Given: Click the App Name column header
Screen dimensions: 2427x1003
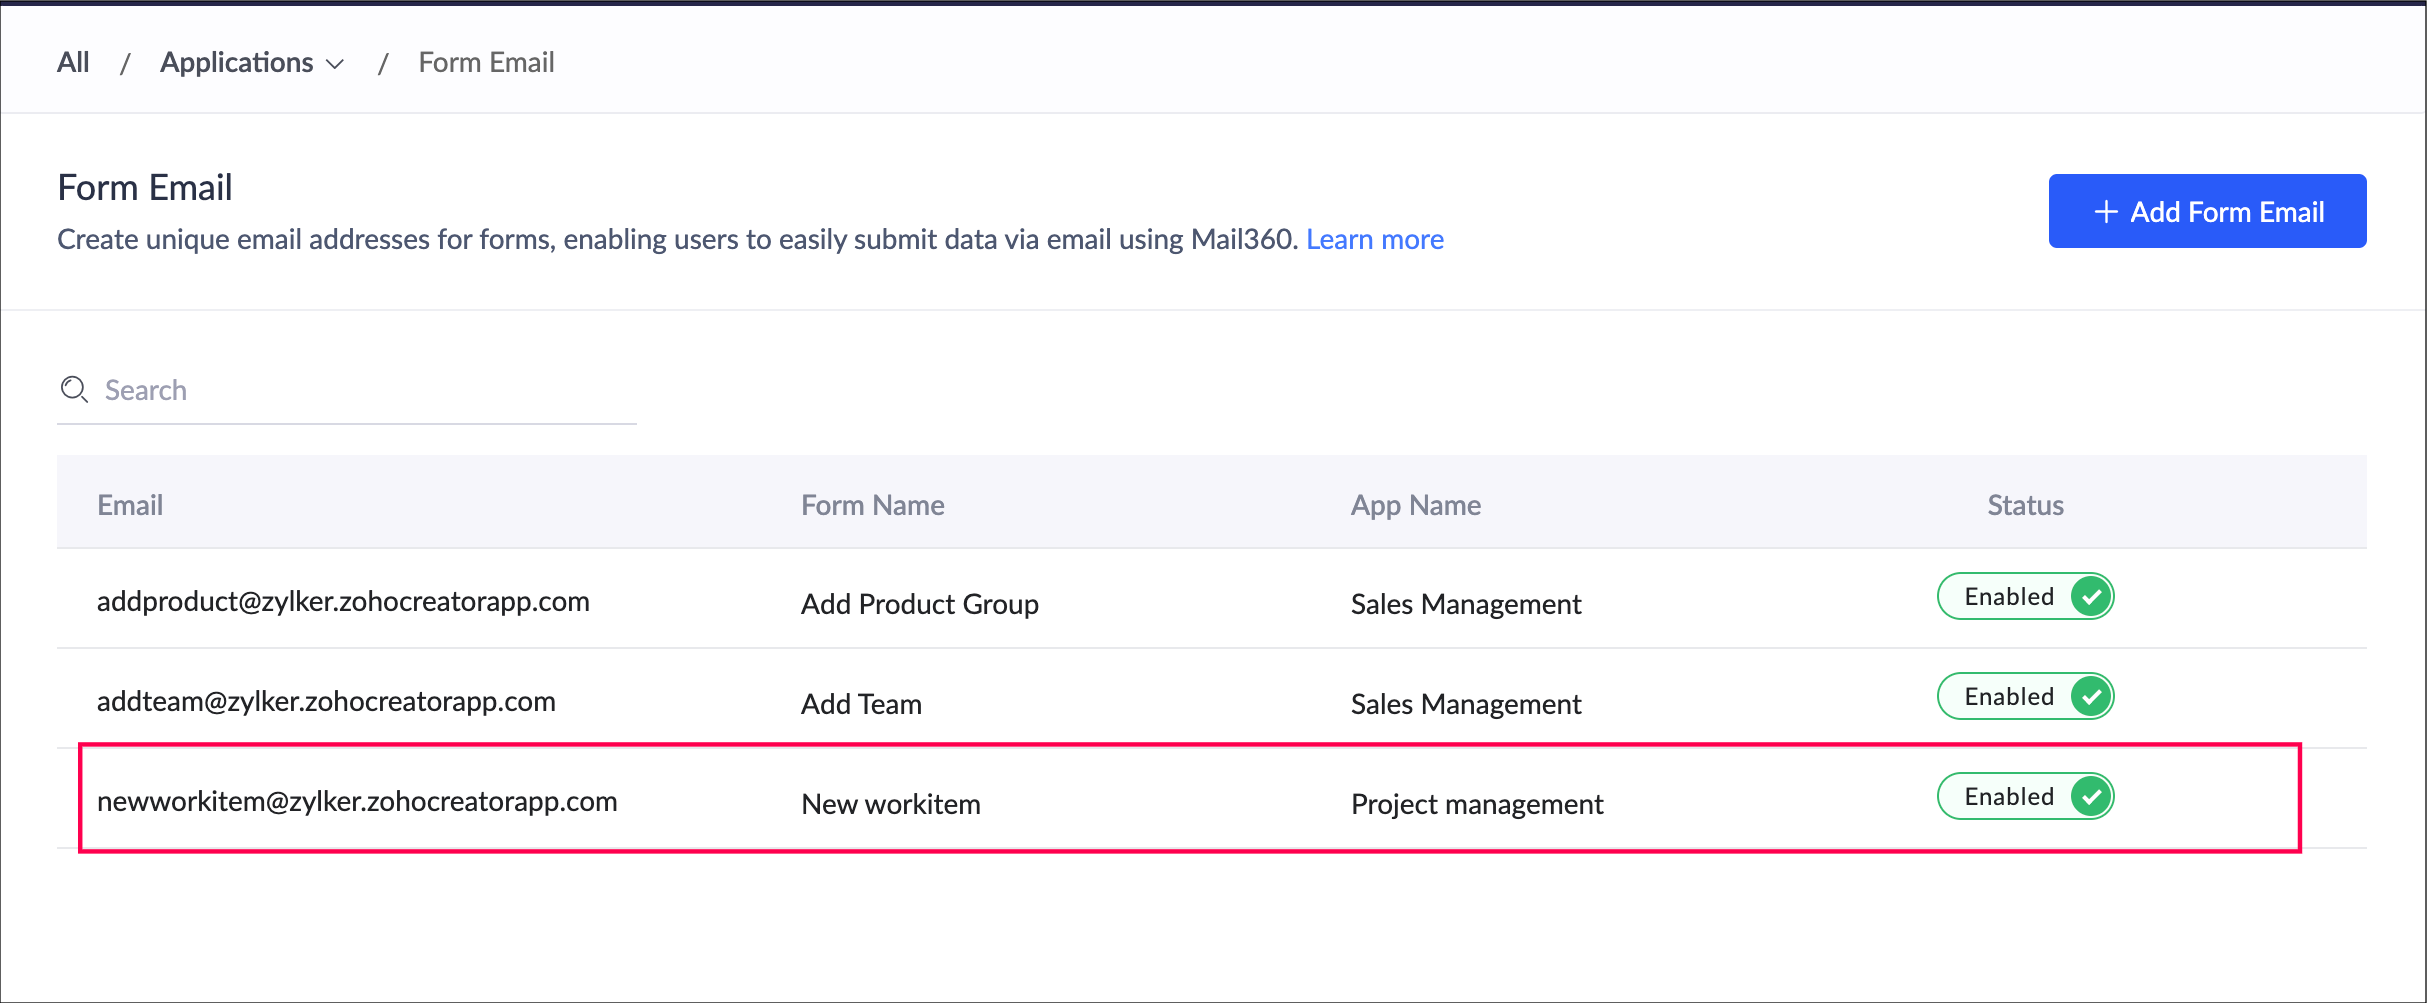Looking at the screenshot, I should click(1415, 505).
